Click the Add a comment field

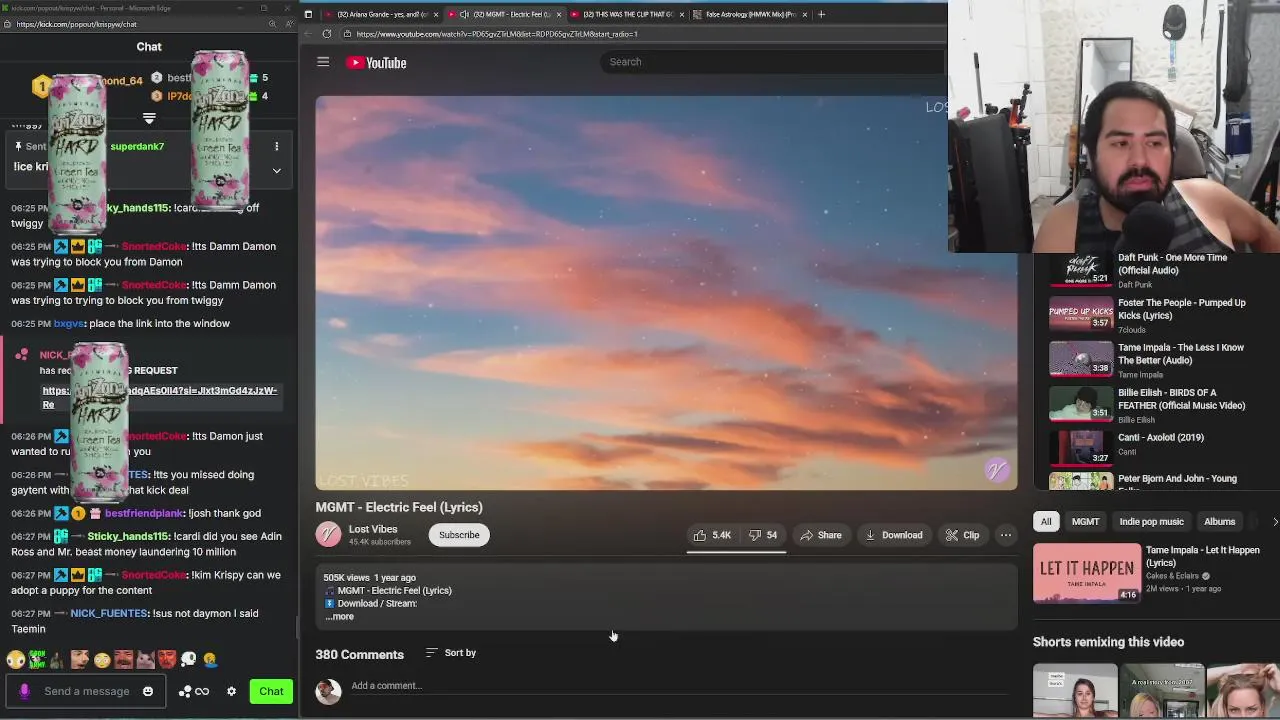[x=680, y=686]
